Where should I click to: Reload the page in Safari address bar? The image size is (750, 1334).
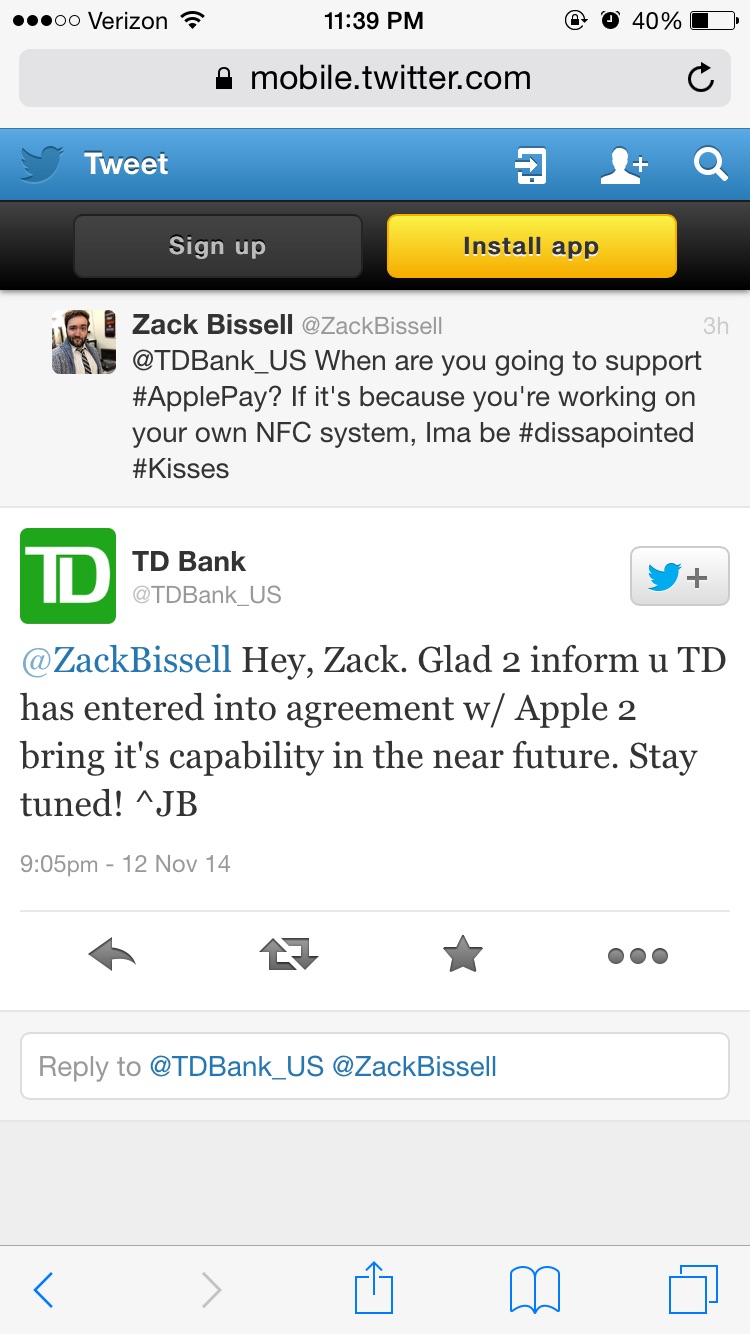click(x=701, y=78)
